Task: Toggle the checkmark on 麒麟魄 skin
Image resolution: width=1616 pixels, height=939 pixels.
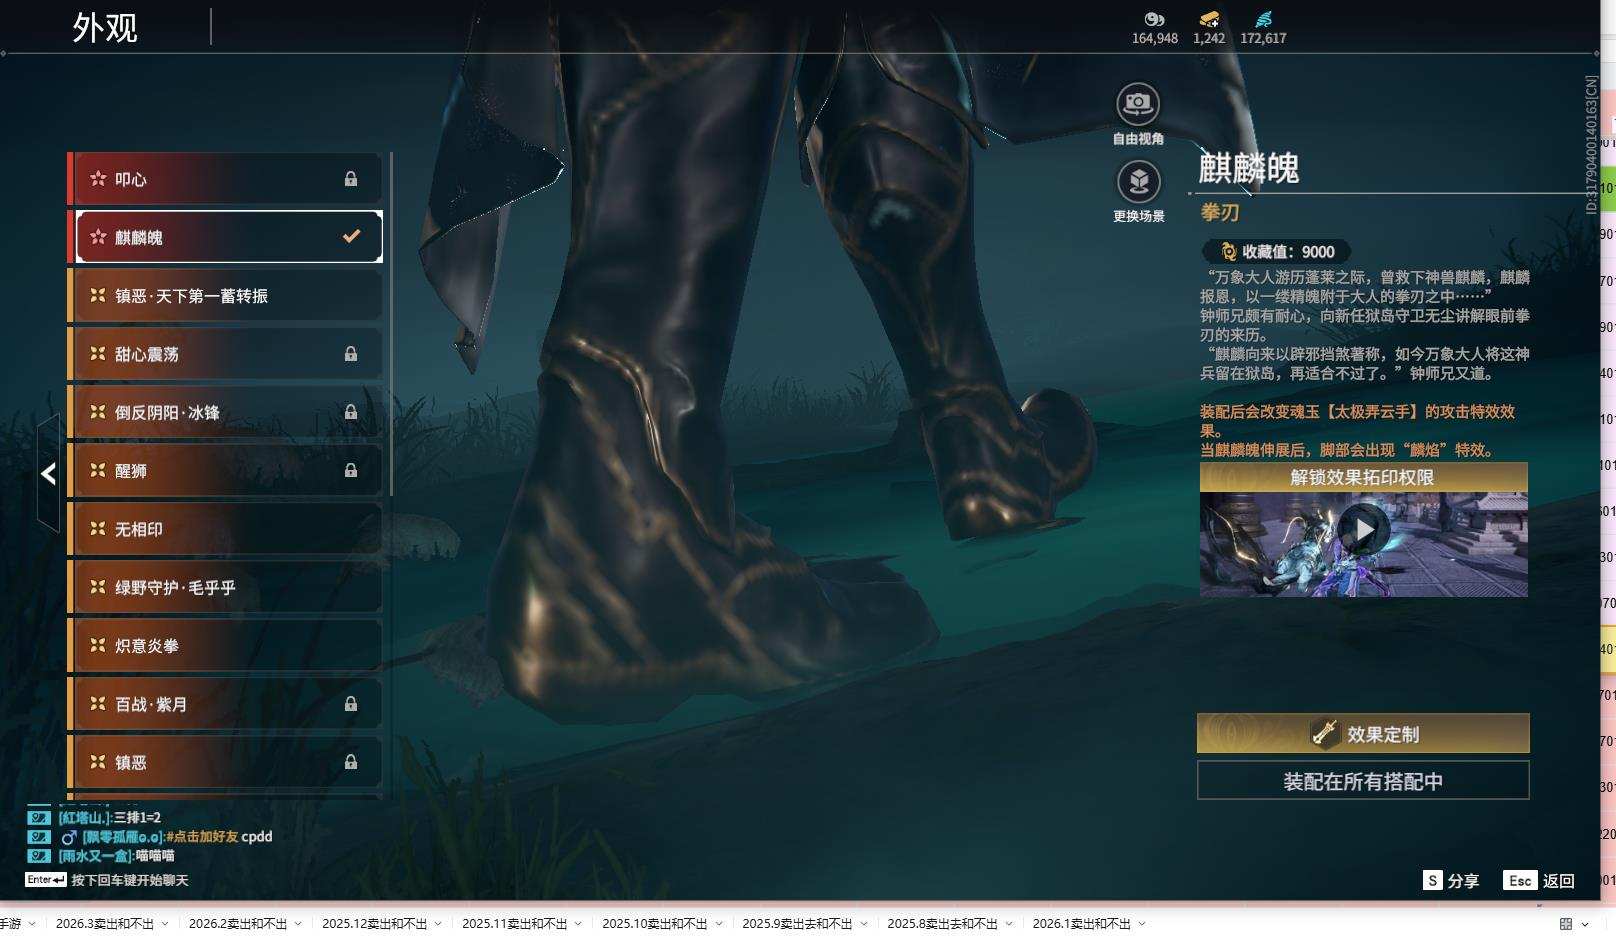Action: coord(351,237)
